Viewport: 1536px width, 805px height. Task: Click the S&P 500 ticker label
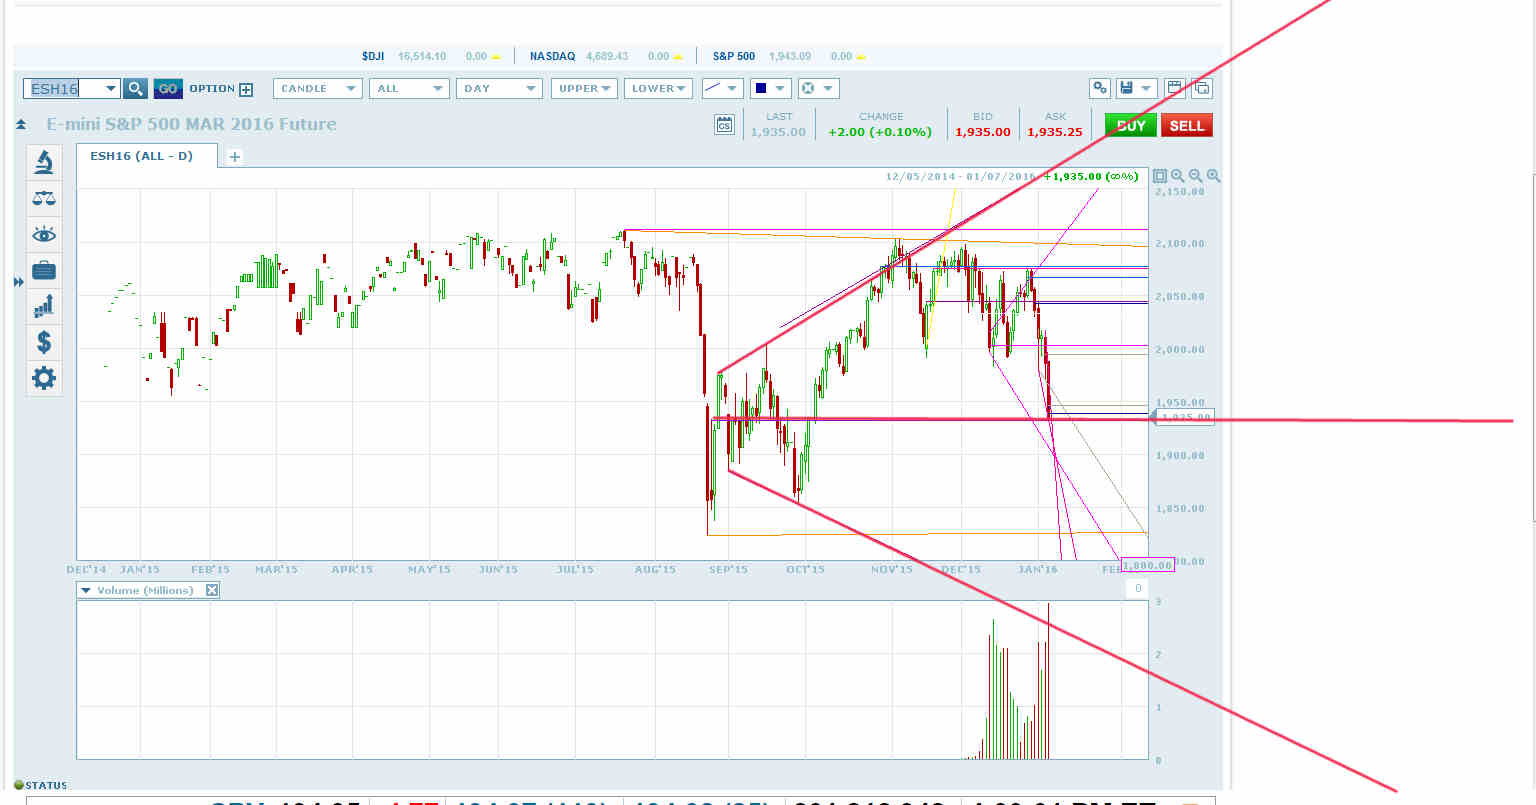pos(734,56)
